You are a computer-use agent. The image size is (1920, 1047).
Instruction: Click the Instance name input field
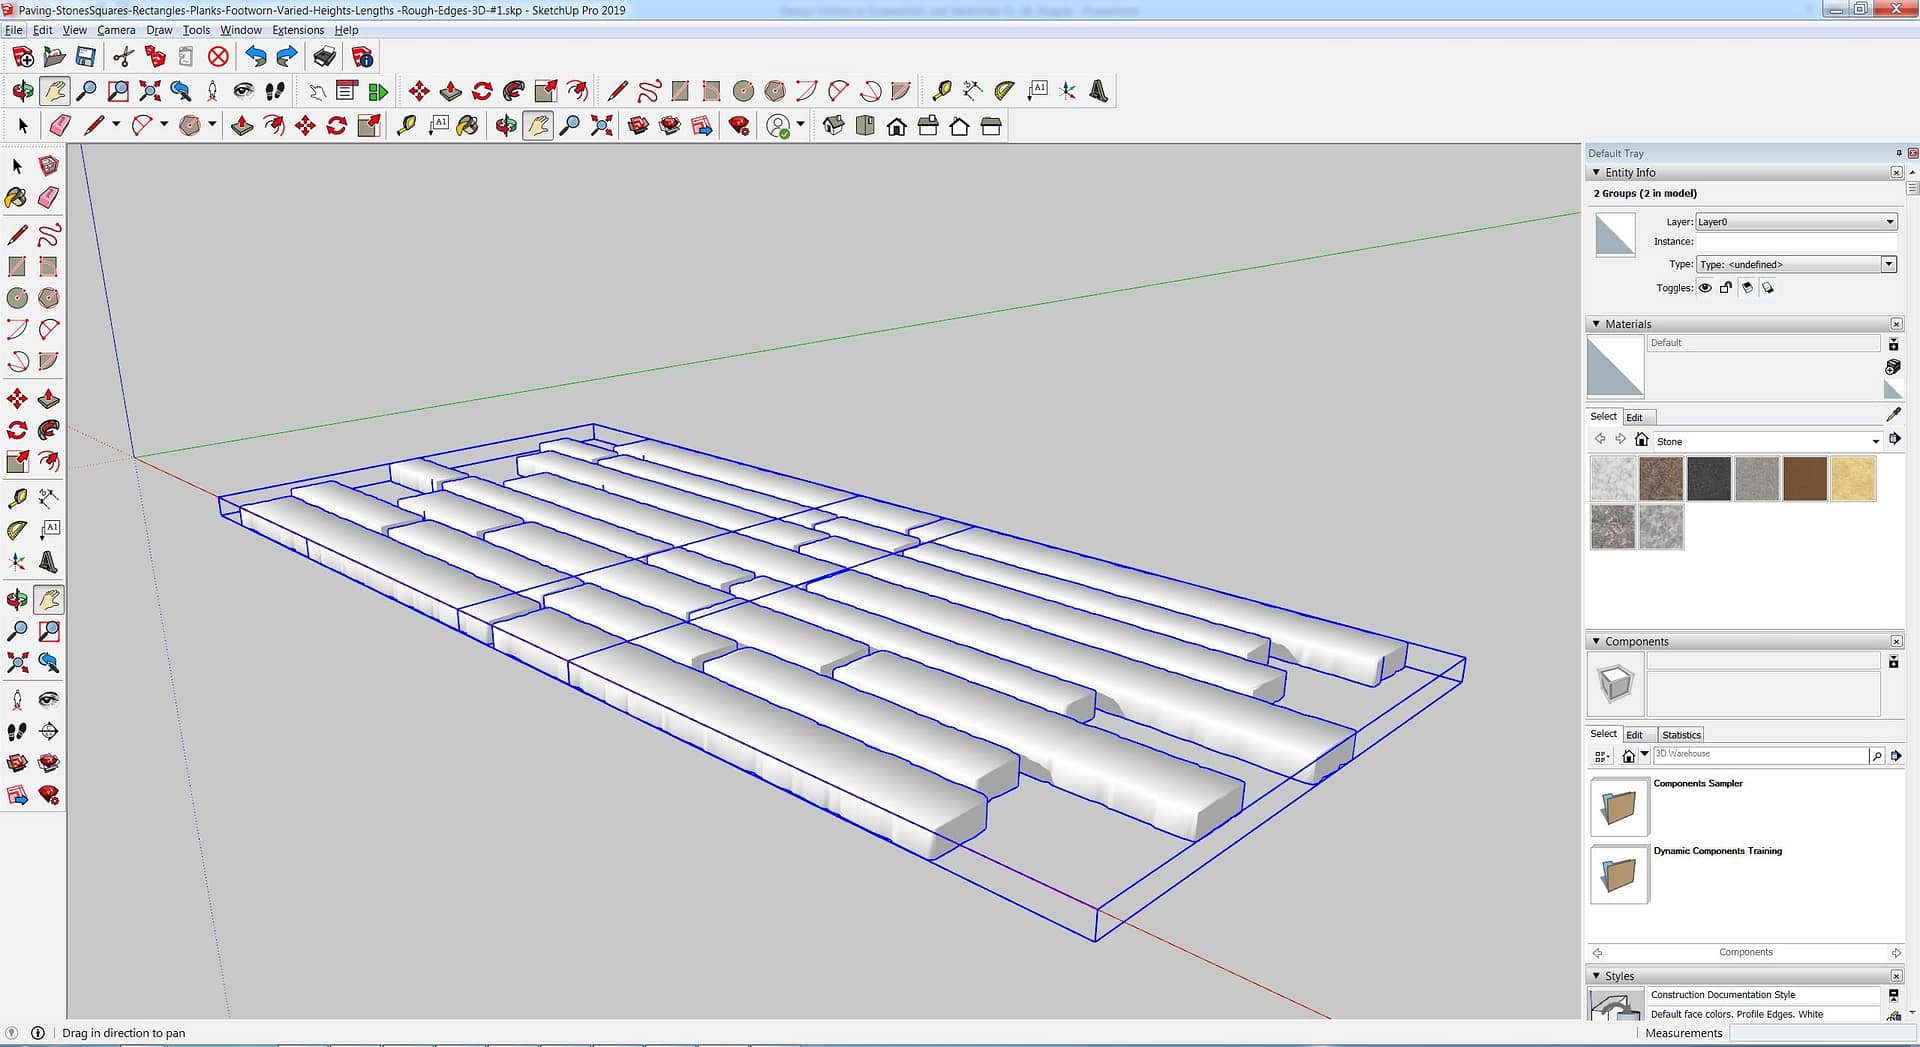pyautogui.click(x=1796, y=242)
